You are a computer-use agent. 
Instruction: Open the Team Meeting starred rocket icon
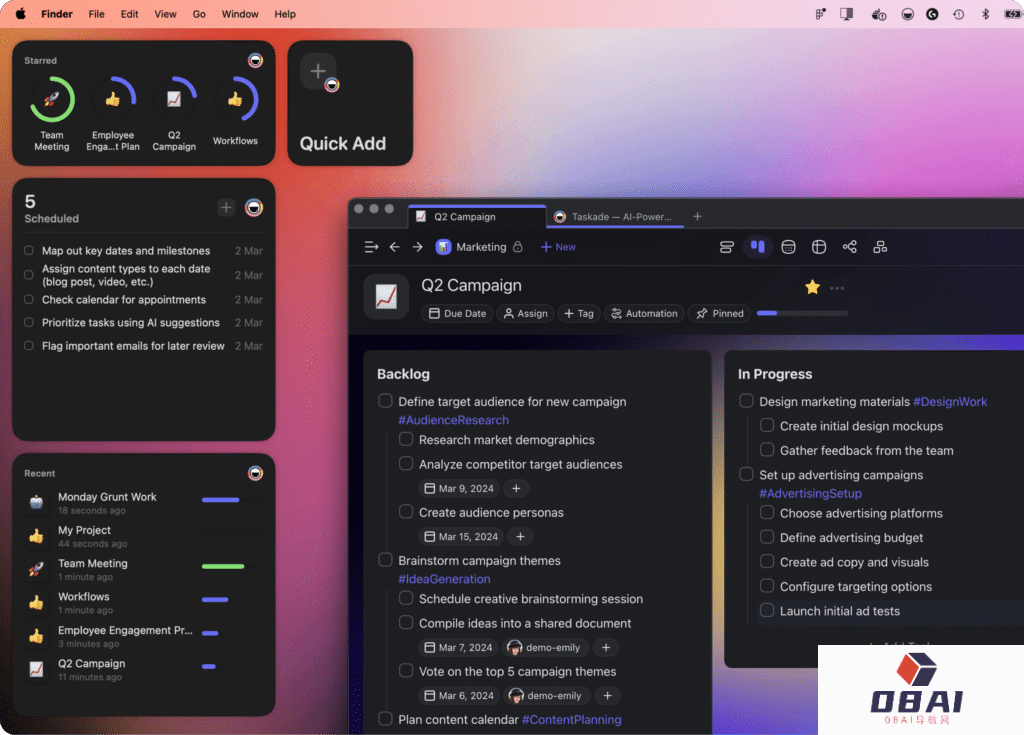click(x=52, y=100)
